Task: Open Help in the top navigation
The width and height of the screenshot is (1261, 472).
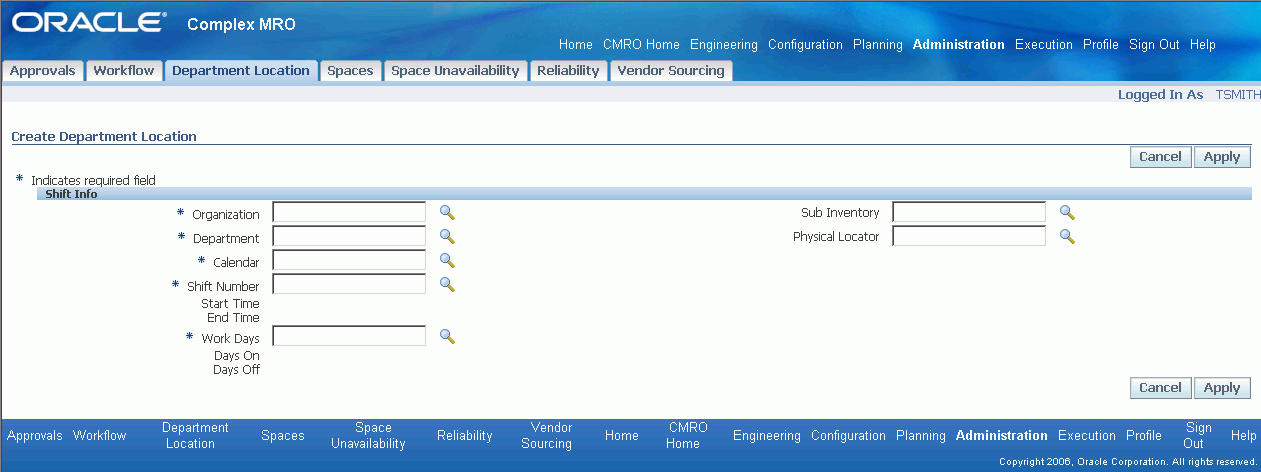Action: 1203,45
